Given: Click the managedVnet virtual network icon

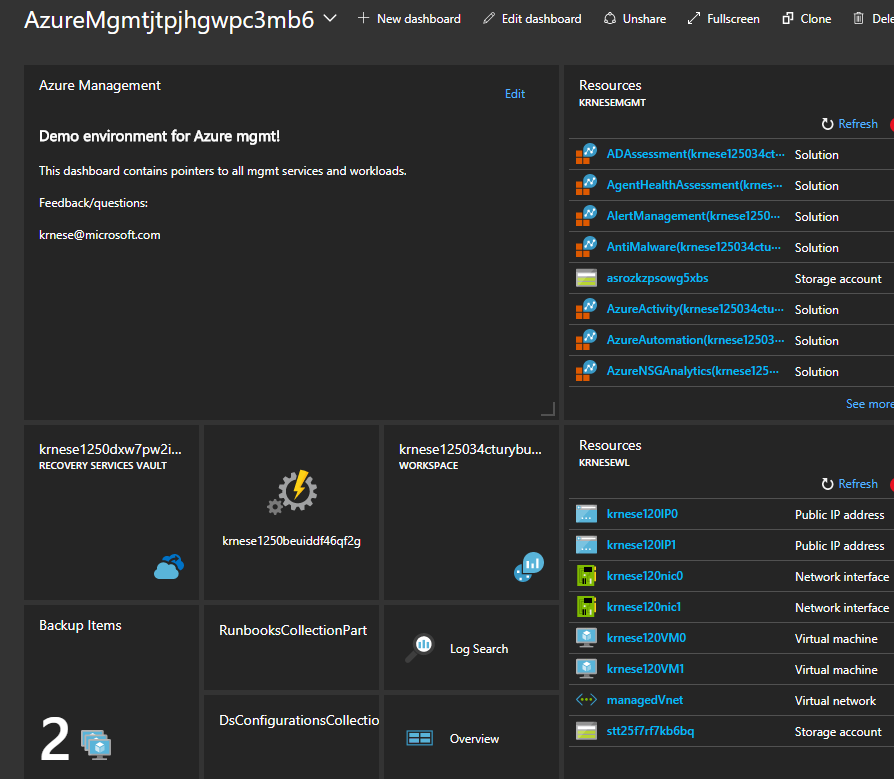Looking at the screenshot, I should [586, 699].
